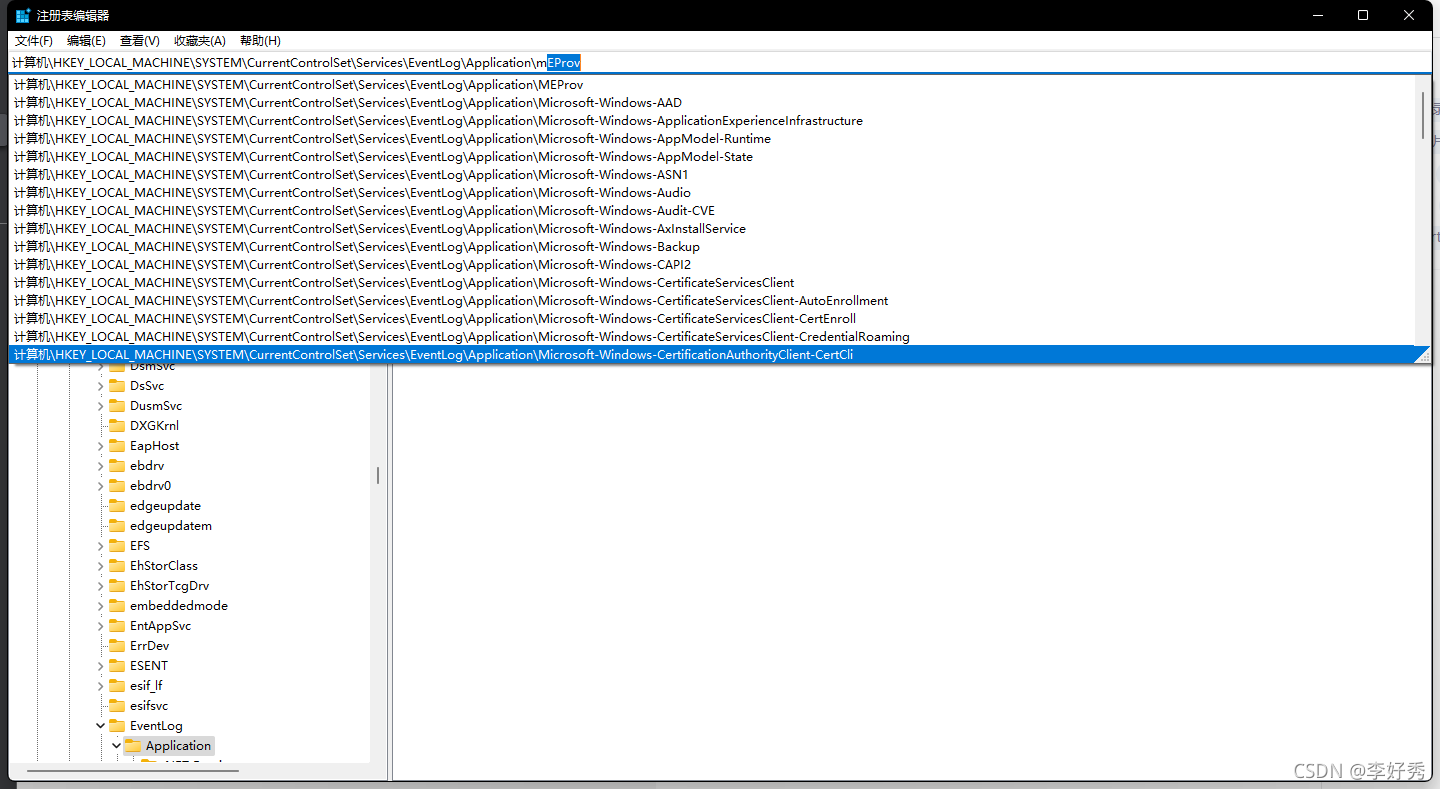Select the ESENT key in the tree
1440x789 pixels.
coord(149,666)
